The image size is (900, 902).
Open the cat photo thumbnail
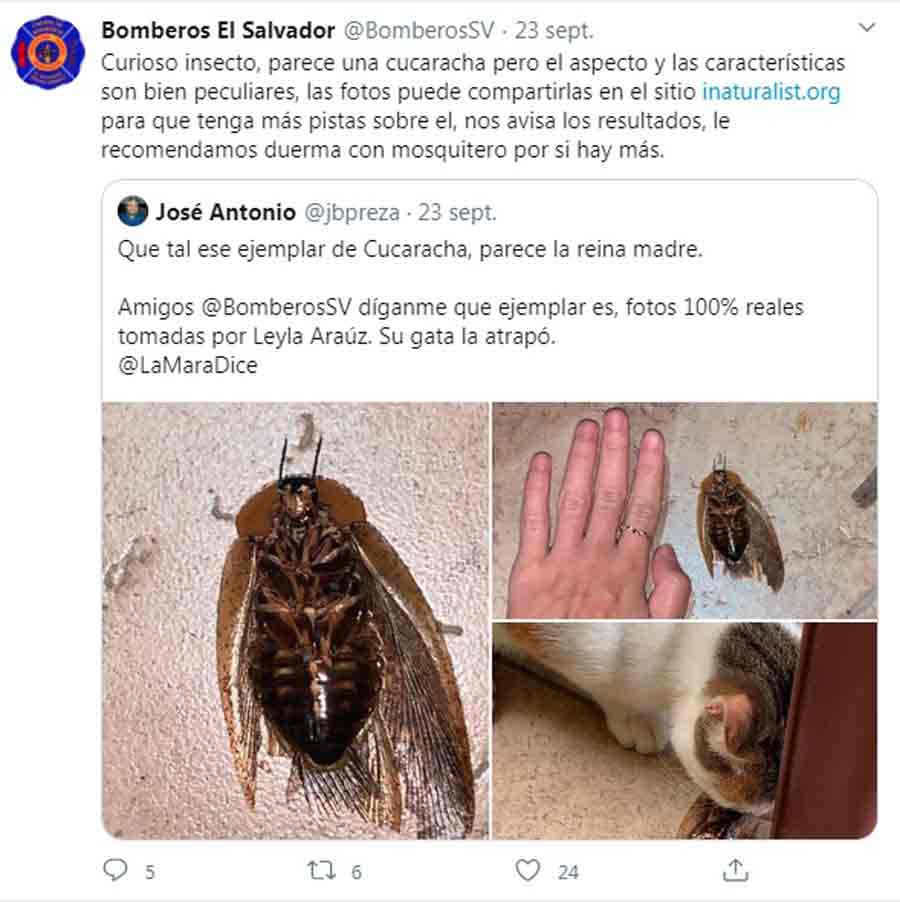coord(685,731)
